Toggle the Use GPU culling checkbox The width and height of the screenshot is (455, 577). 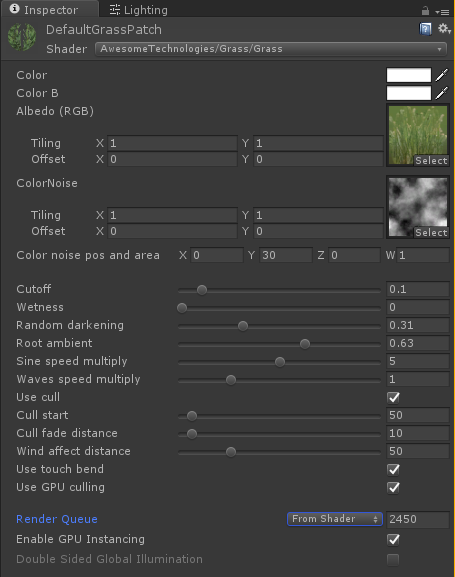393,488
